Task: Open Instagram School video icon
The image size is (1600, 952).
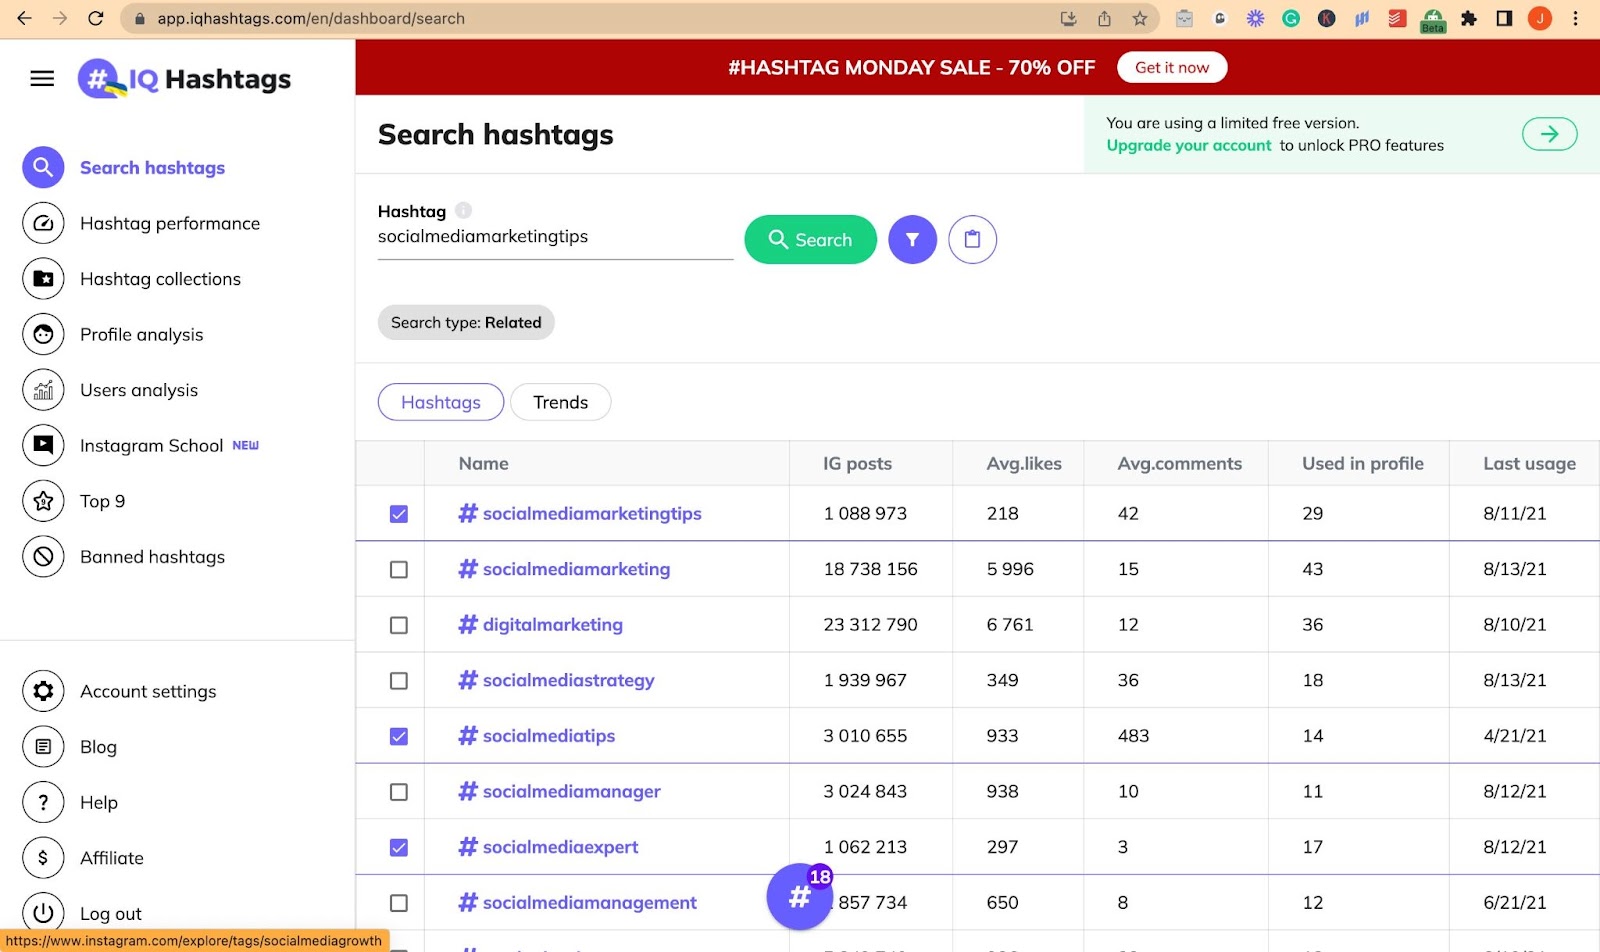Action: tap(43, 446)
